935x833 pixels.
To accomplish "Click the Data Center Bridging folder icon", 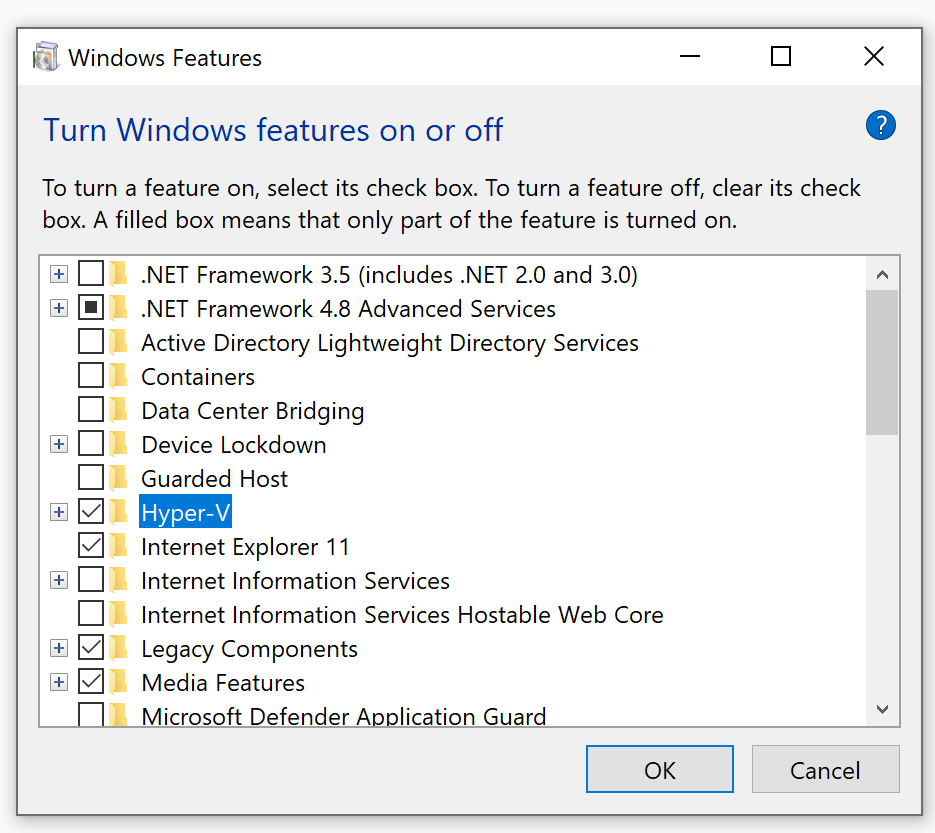I will pyautogui.click(x=120, y=410).
